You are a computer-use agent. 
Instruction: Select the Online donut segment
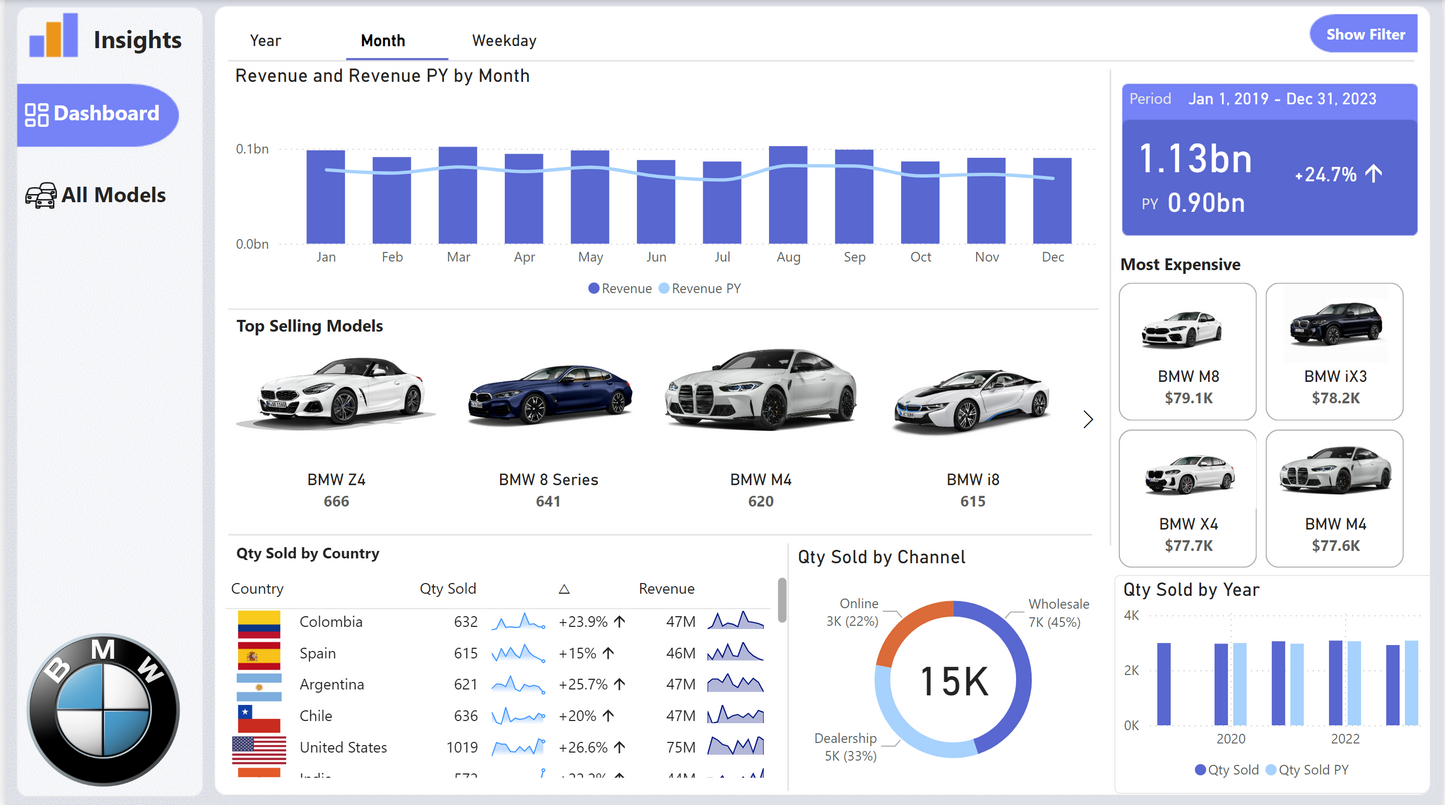click(907, 627)
